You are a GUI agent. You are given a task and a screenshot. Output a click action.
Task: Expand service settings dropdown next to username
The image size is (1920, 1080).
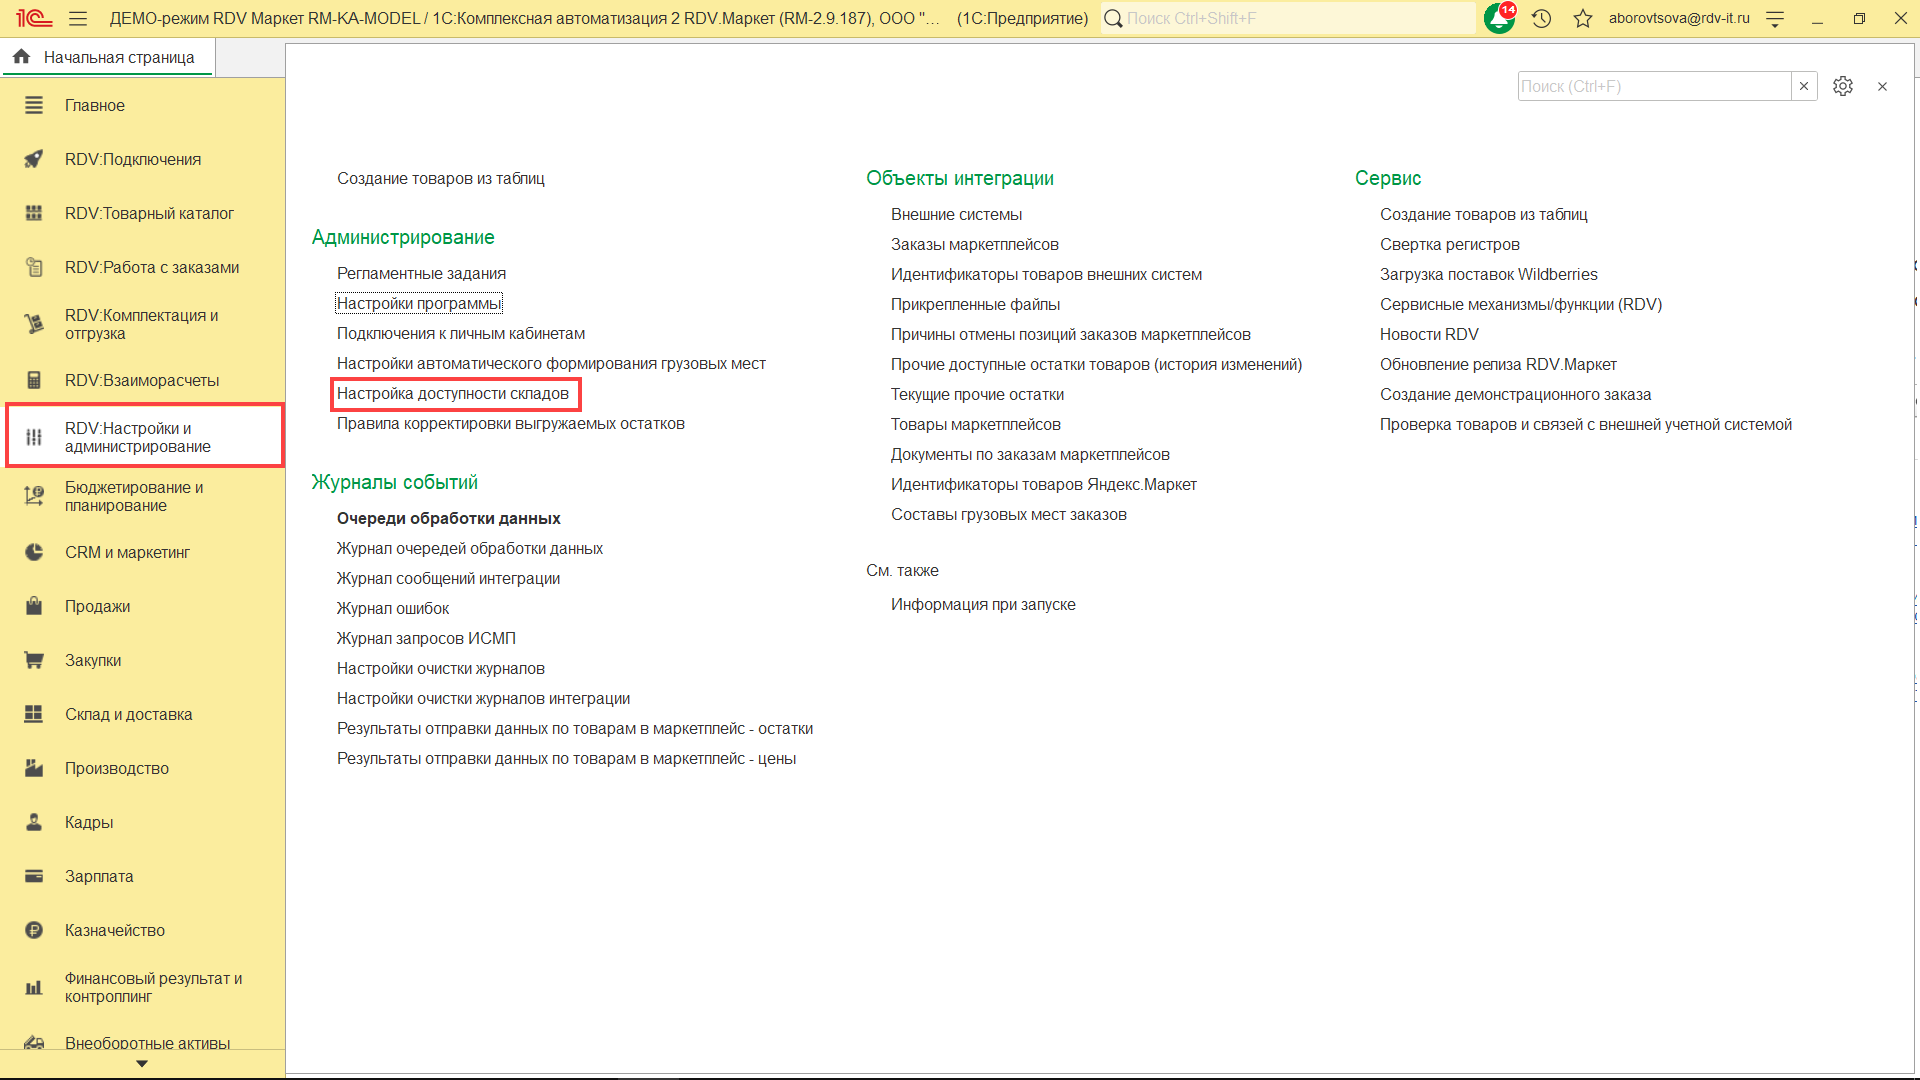pos(1775,18)
